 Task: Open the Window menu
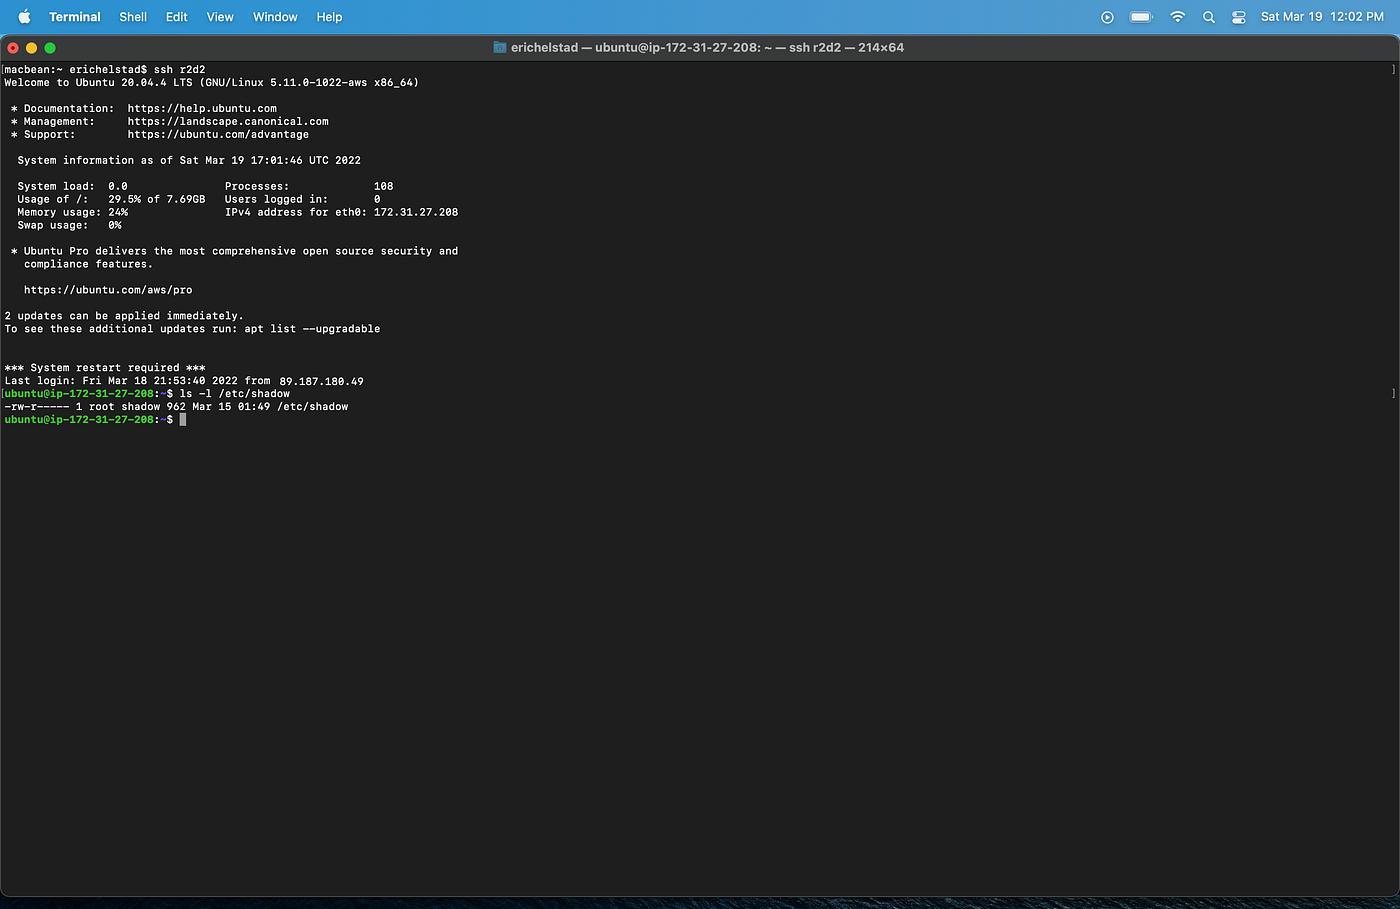pos(275,17)
